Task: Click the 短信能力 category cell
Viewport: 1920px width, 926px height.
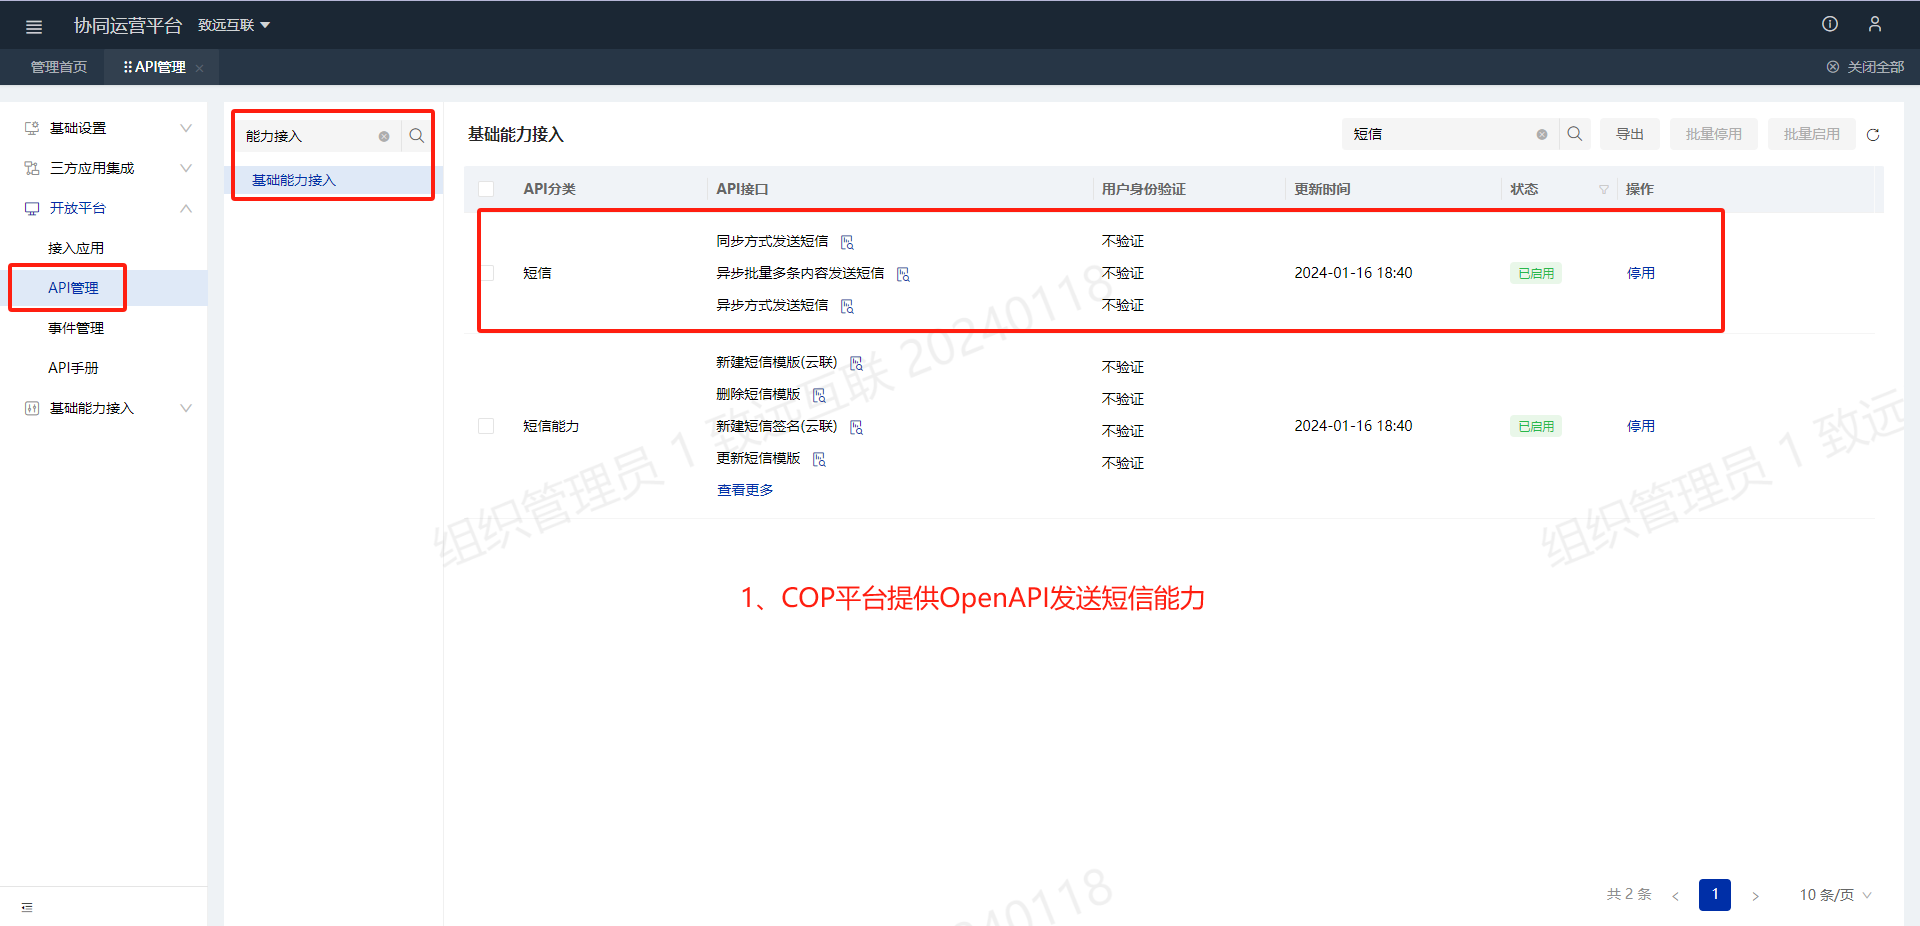Action: pyautogui.click(x=551, y=426)
